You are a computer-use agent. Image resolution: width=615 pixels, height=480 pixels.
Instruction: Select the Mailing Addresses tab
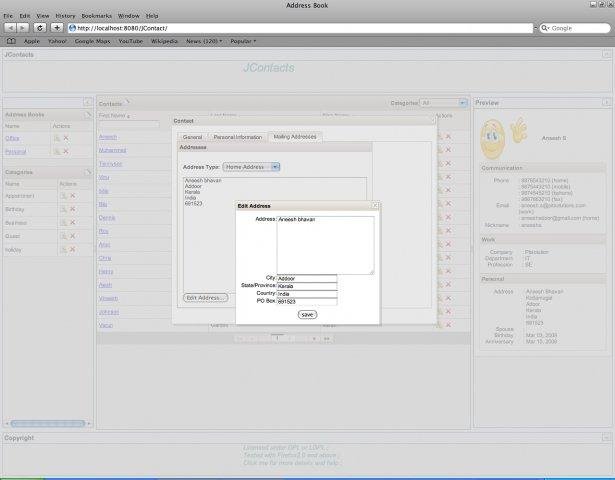pos(295,136)
